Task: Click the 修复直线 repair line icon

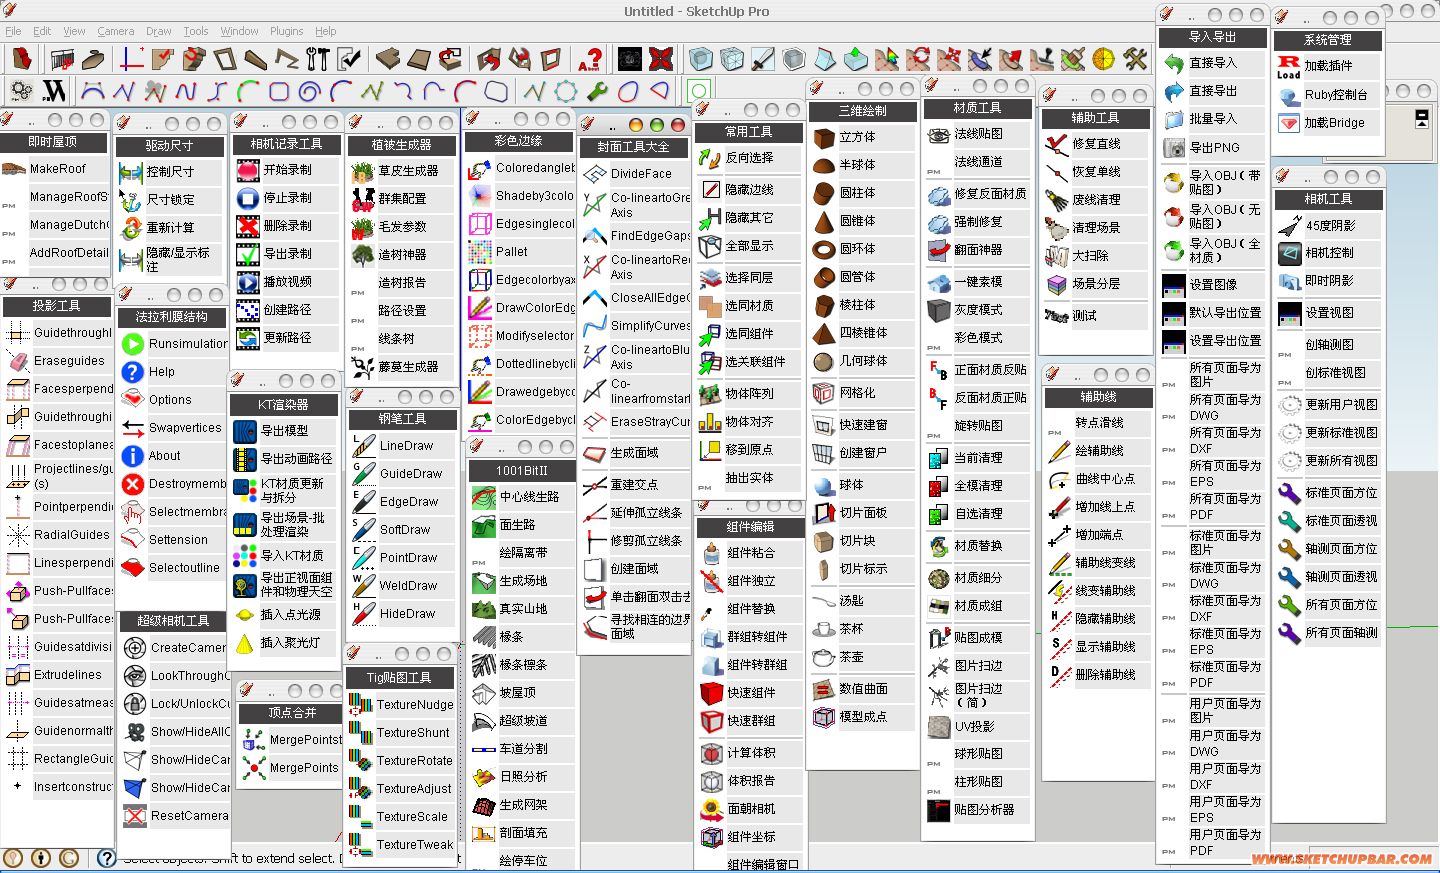Action: coord(1057,144)
